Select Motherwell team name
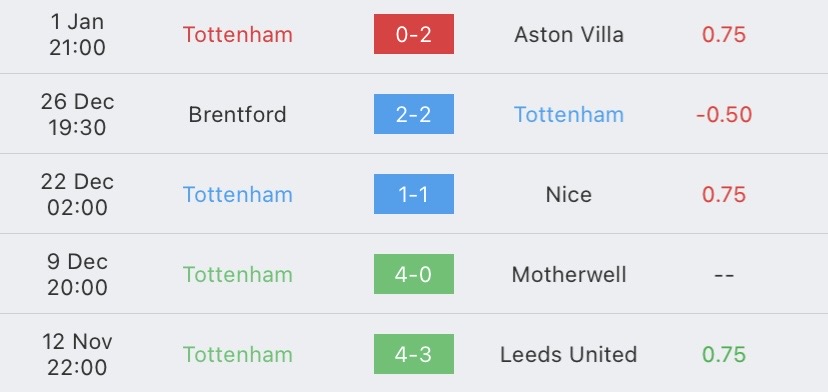This screenshot has width=828, height=392. coord(569,275)
